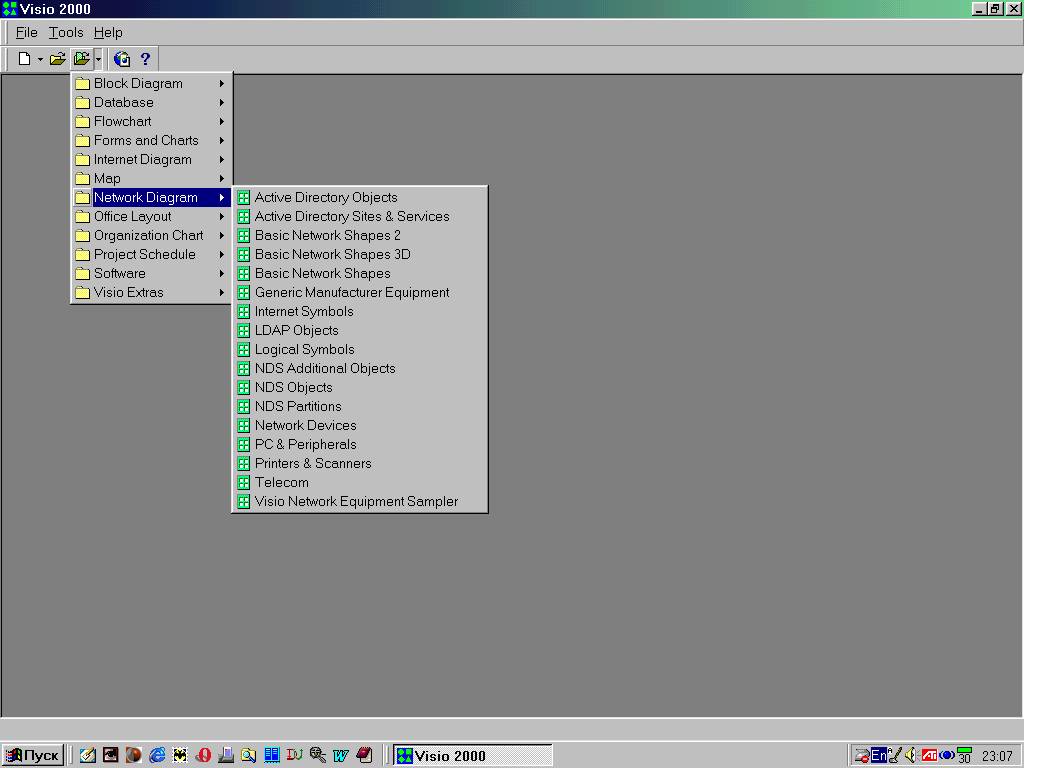Click Visio 2000 taskbar button
1055x768 pixels.
point(473,755)
